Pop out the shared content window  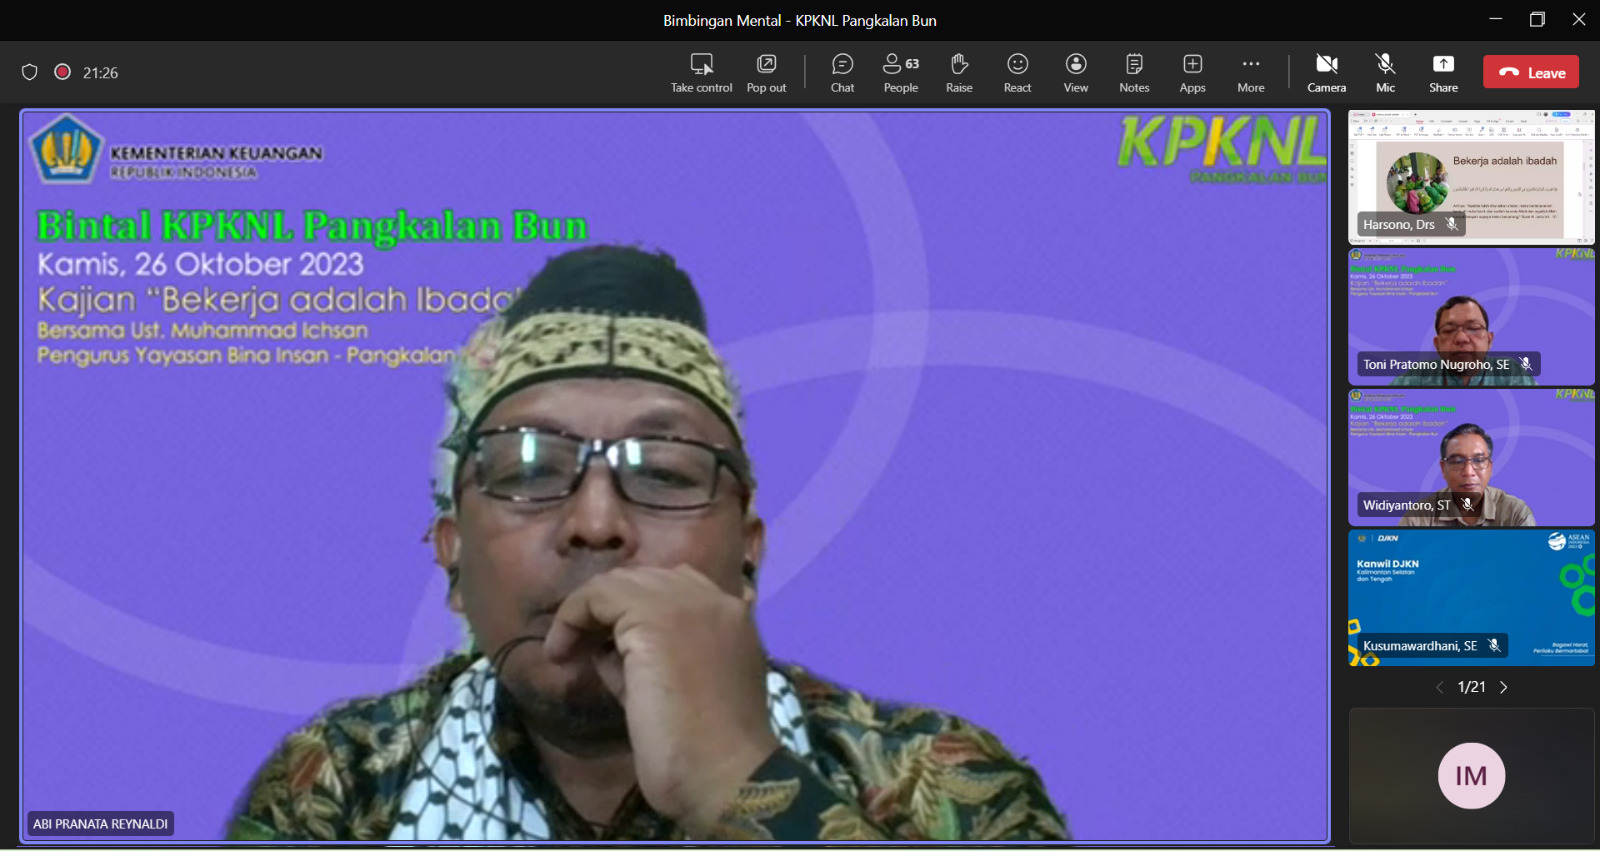pos(766,73)
